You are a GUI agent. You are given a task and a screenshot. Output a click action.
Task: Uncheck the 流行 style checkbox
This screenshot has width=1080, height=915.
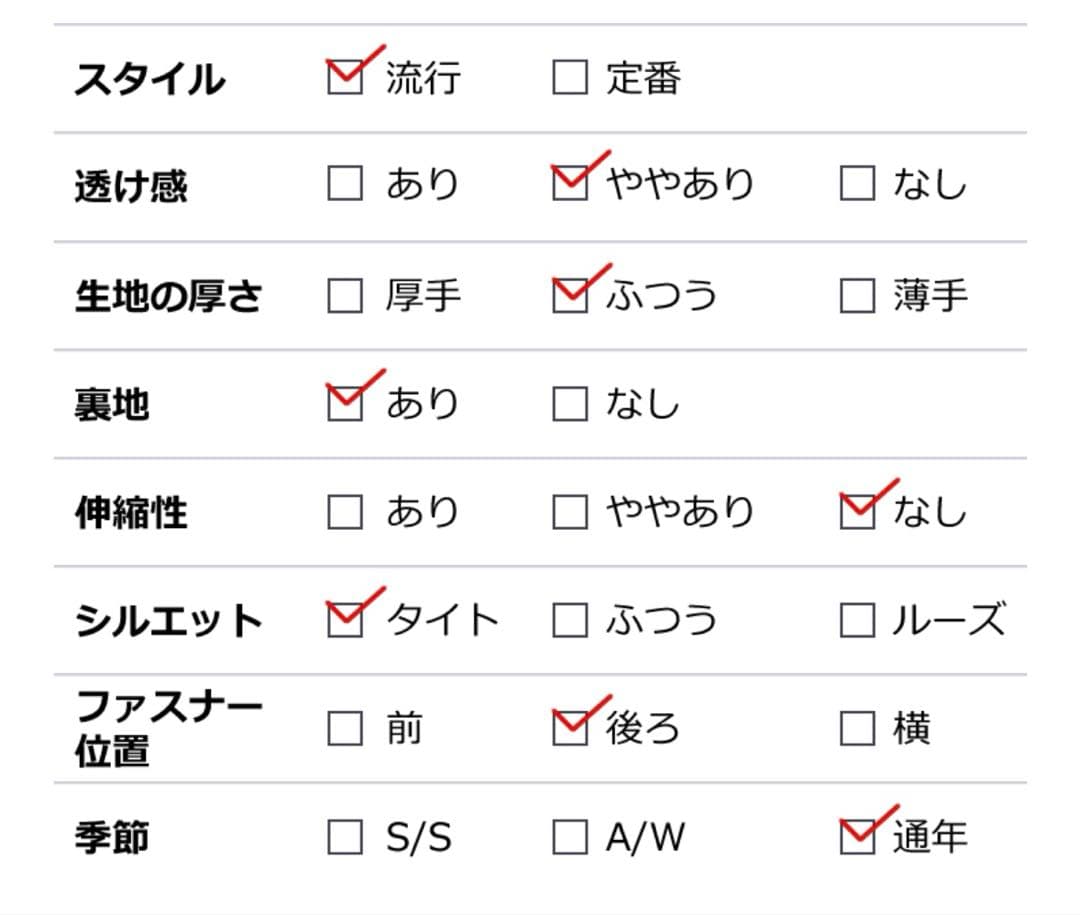(x=345, y=77)
